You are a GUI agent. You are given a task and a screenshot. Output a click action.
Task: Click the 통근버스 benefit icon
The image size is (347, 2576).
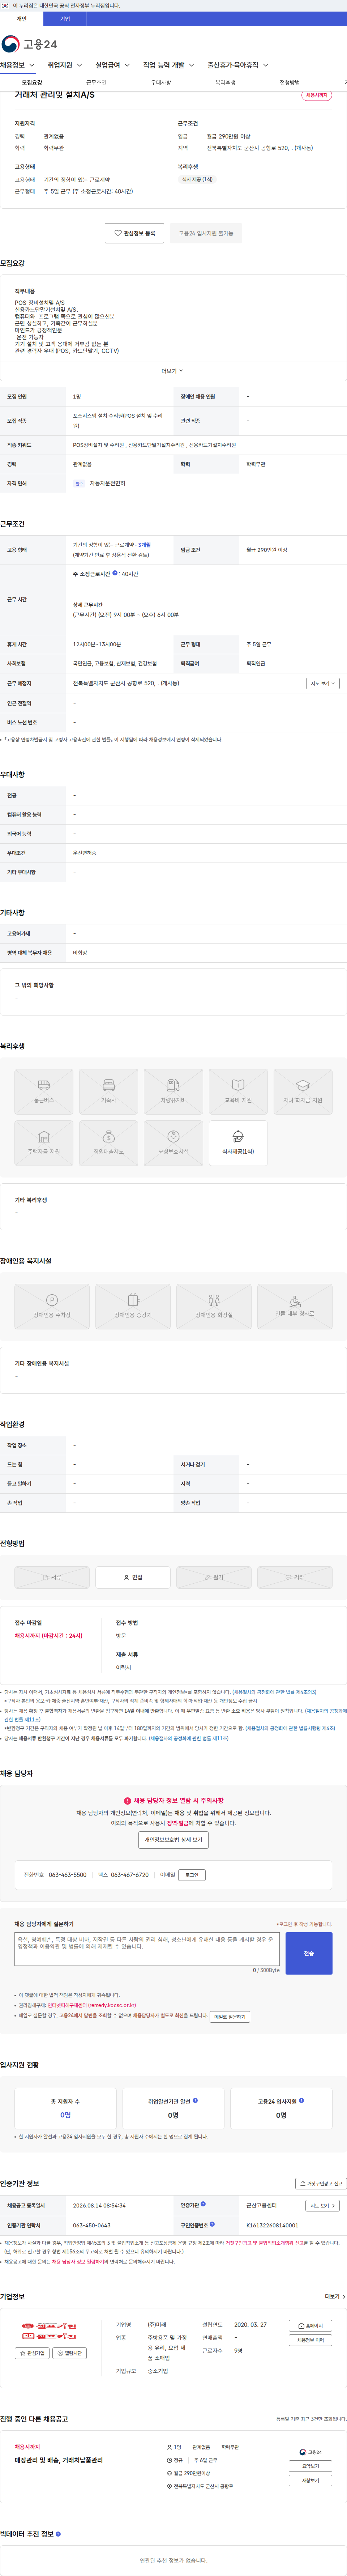pos(44,1092)
